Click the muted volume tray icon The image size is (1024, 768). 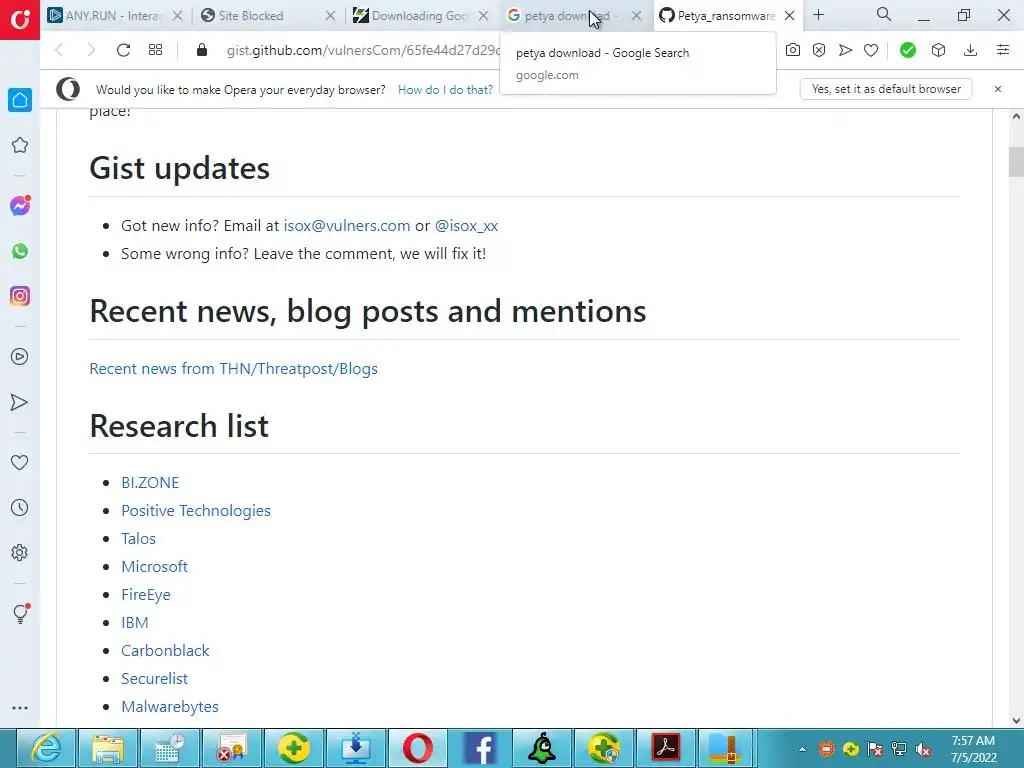[923, 749]
